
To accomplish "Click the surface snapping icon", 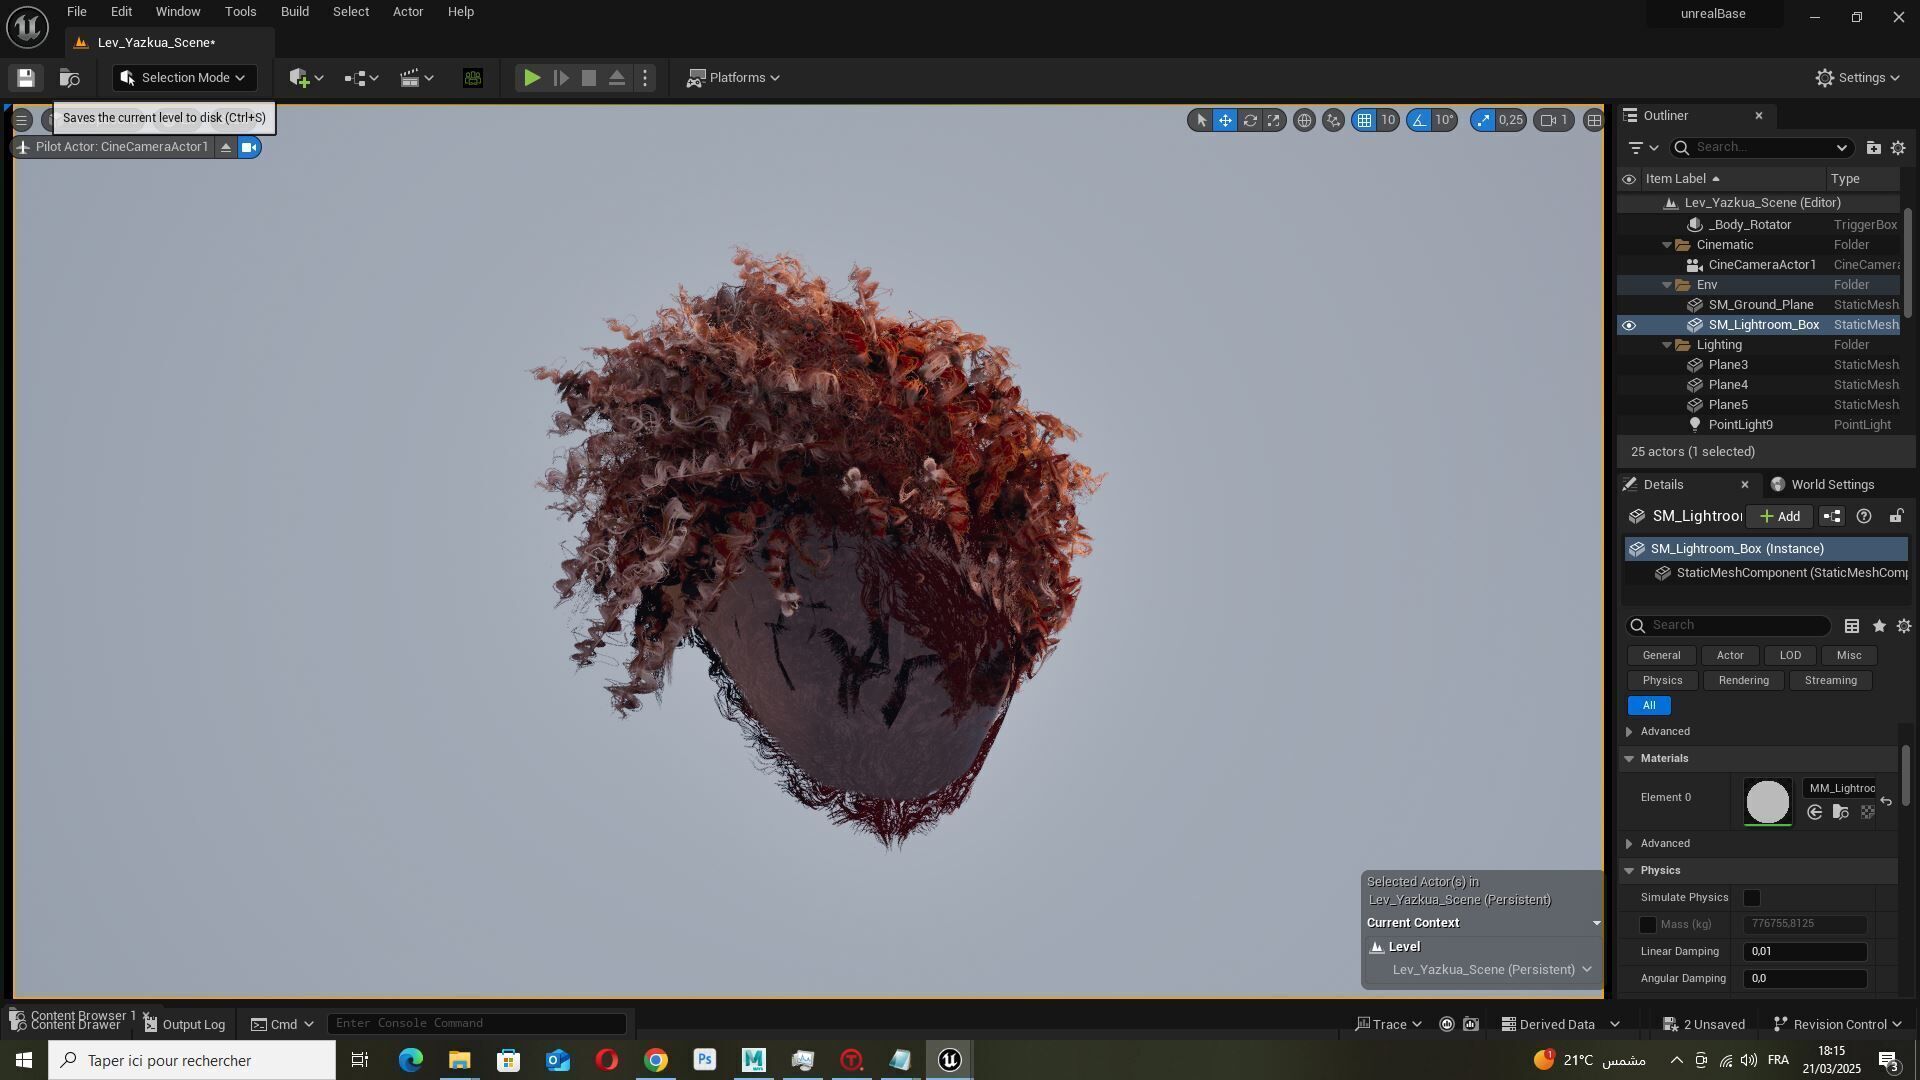I will [1333, 121].
